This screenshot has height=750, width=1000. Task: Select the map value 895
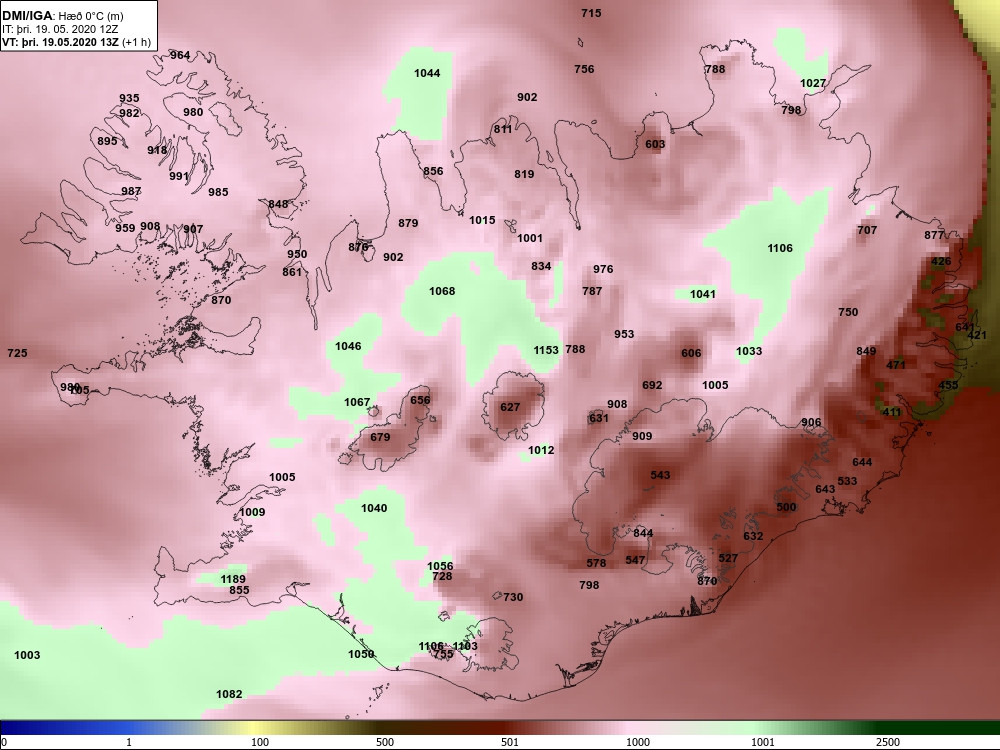coord(107,141)
